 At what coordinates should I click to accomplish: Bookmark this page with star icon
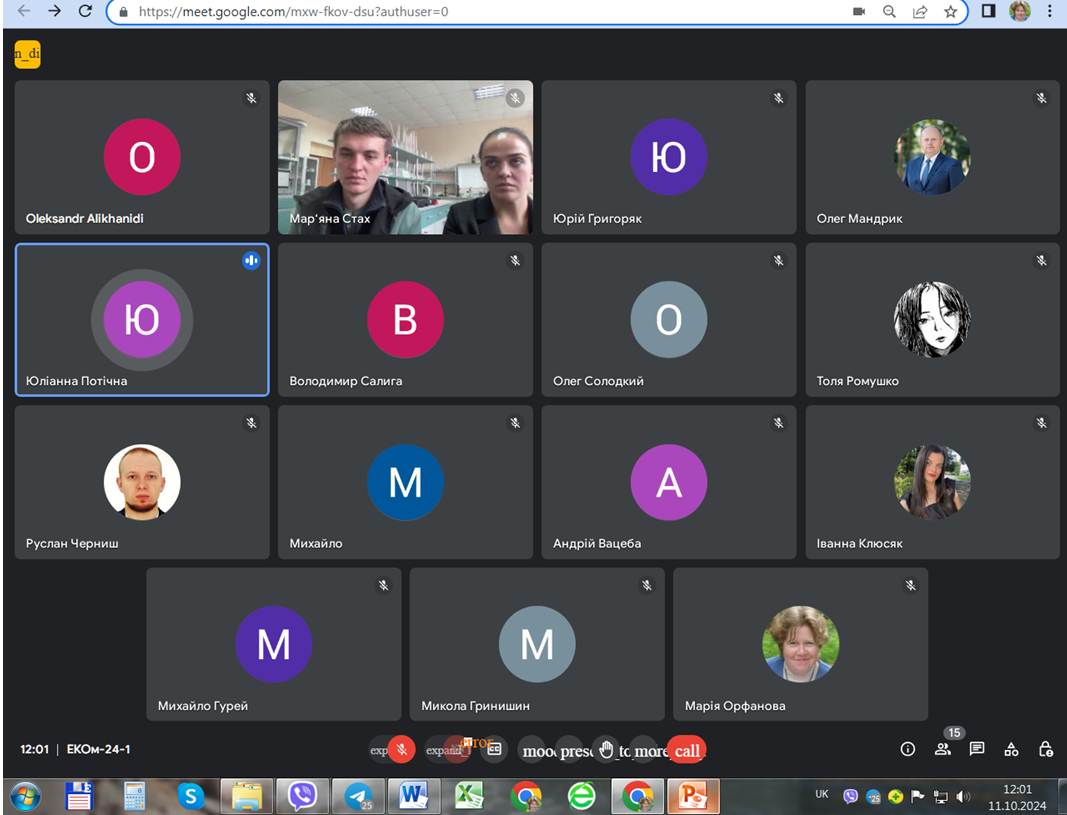[950, 12]
